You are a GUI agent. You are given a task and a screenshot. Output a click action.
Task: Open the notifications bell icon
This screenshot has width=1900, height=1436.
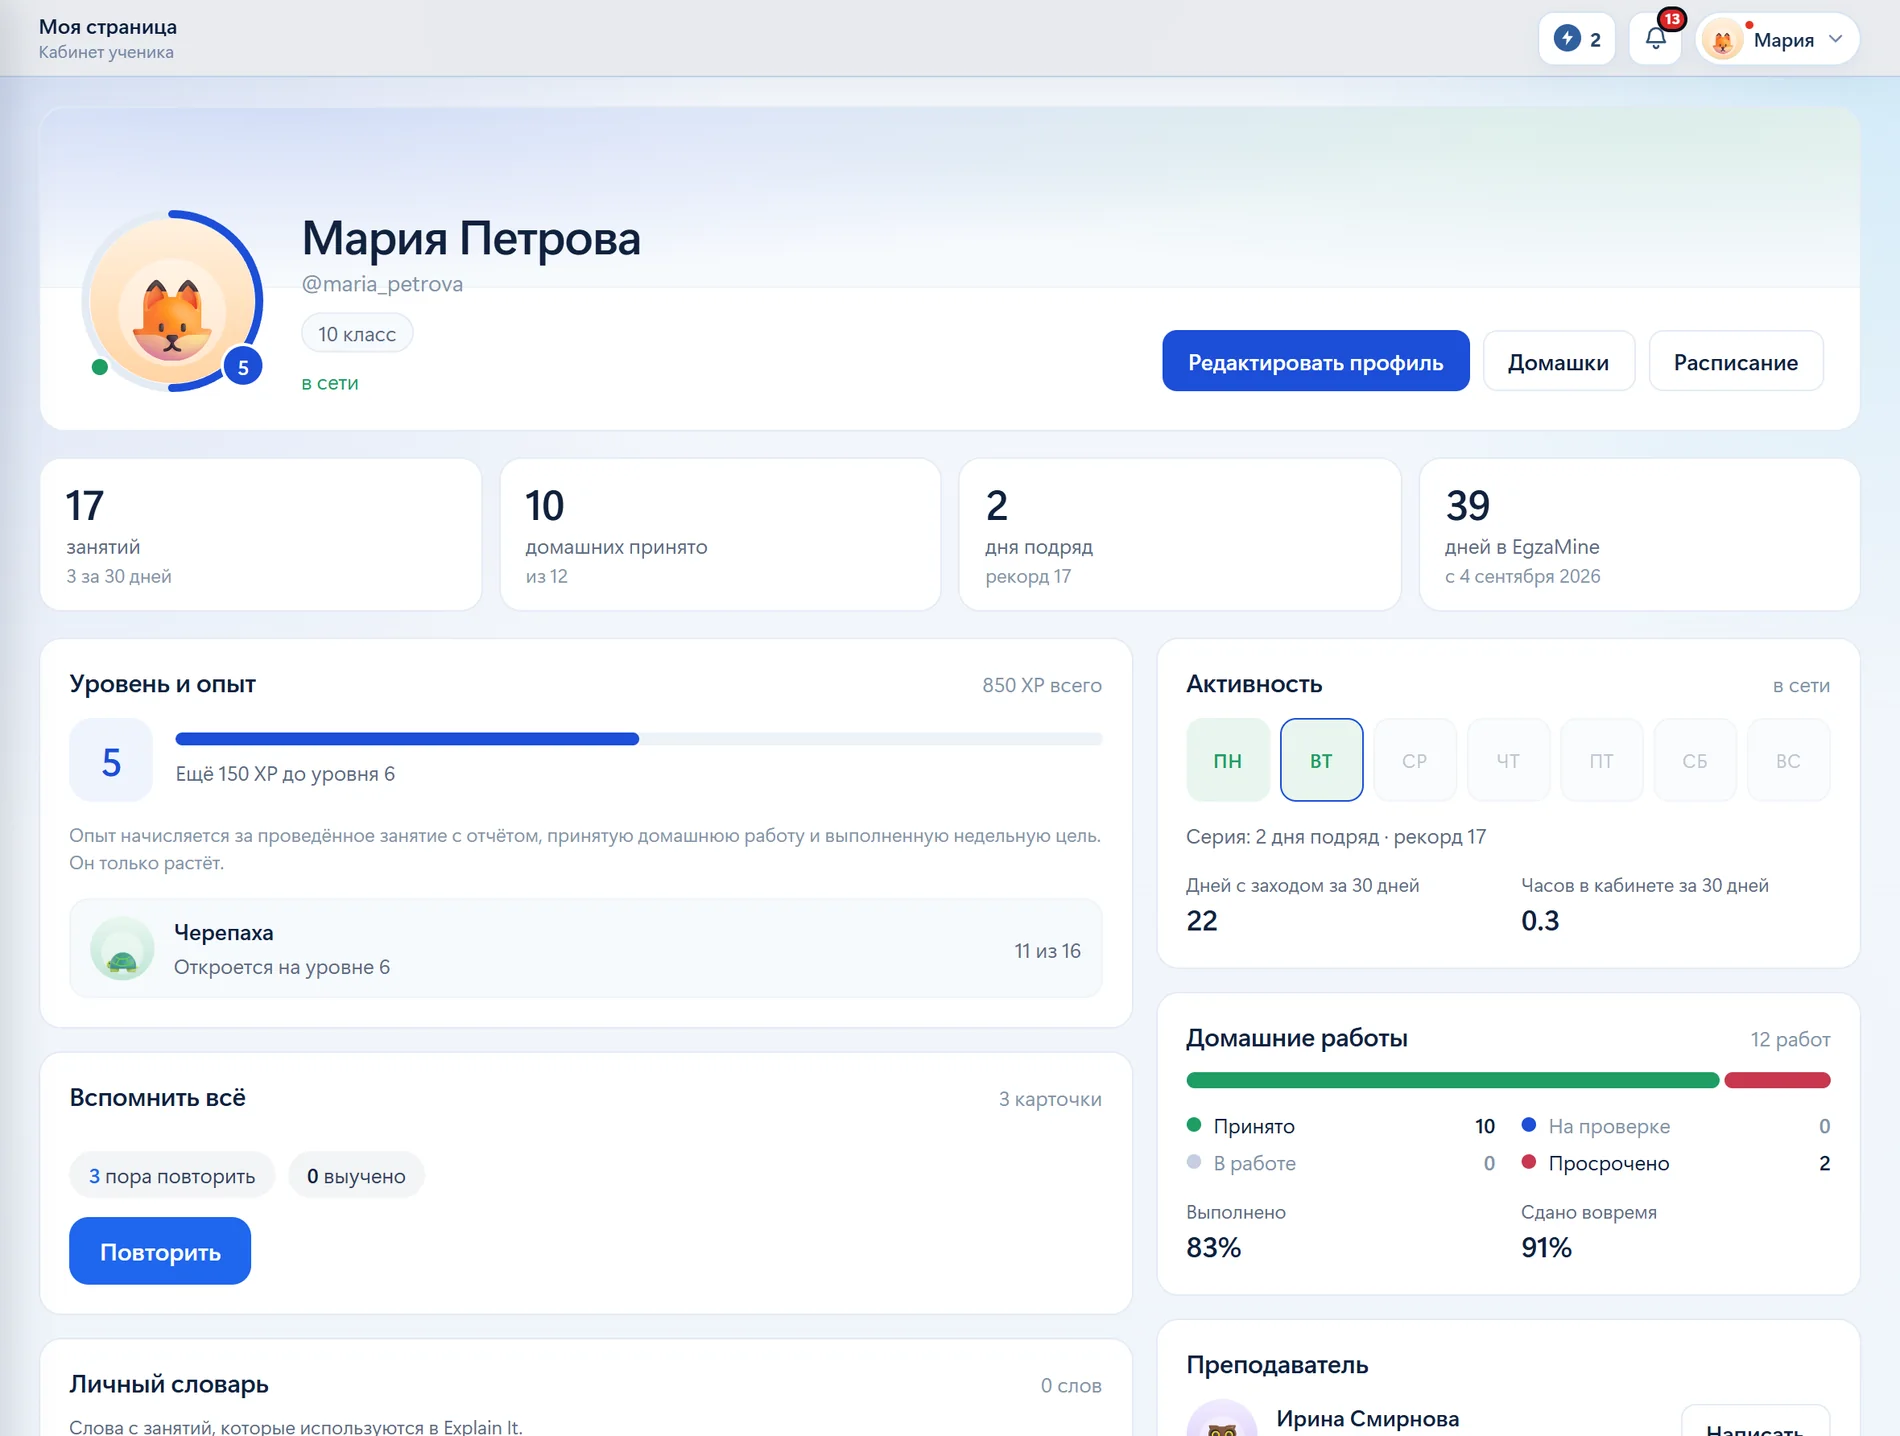tap(1655, 39)
